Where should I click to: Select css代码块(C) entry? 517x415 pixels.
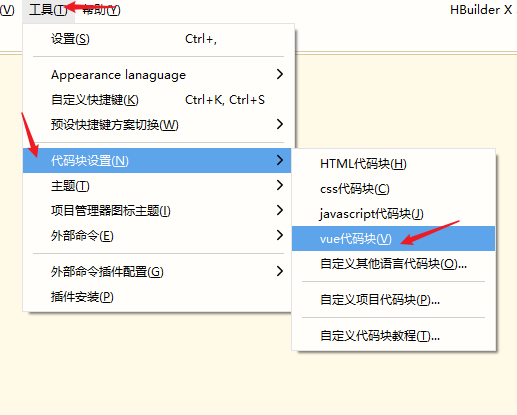pyautogui.click(x=393, y=189)
